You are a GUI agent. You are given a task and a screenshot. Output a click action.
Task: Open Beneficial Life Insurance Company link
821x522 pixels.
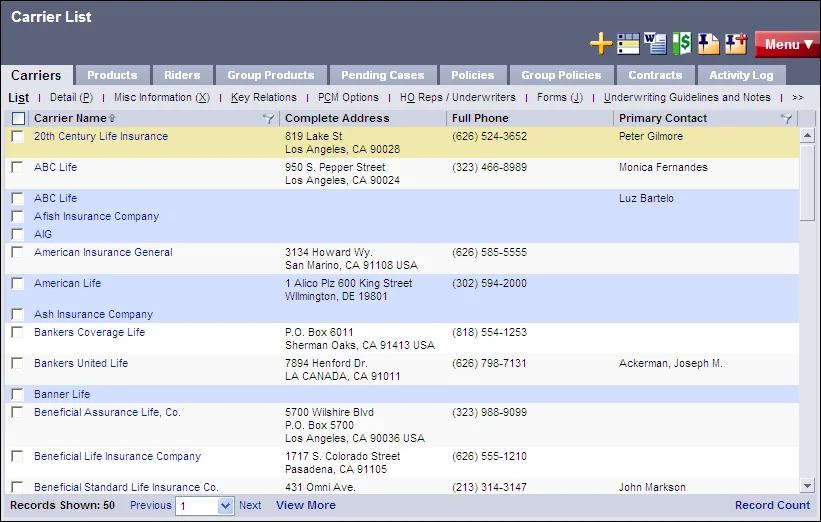click(x=117, y=456)
